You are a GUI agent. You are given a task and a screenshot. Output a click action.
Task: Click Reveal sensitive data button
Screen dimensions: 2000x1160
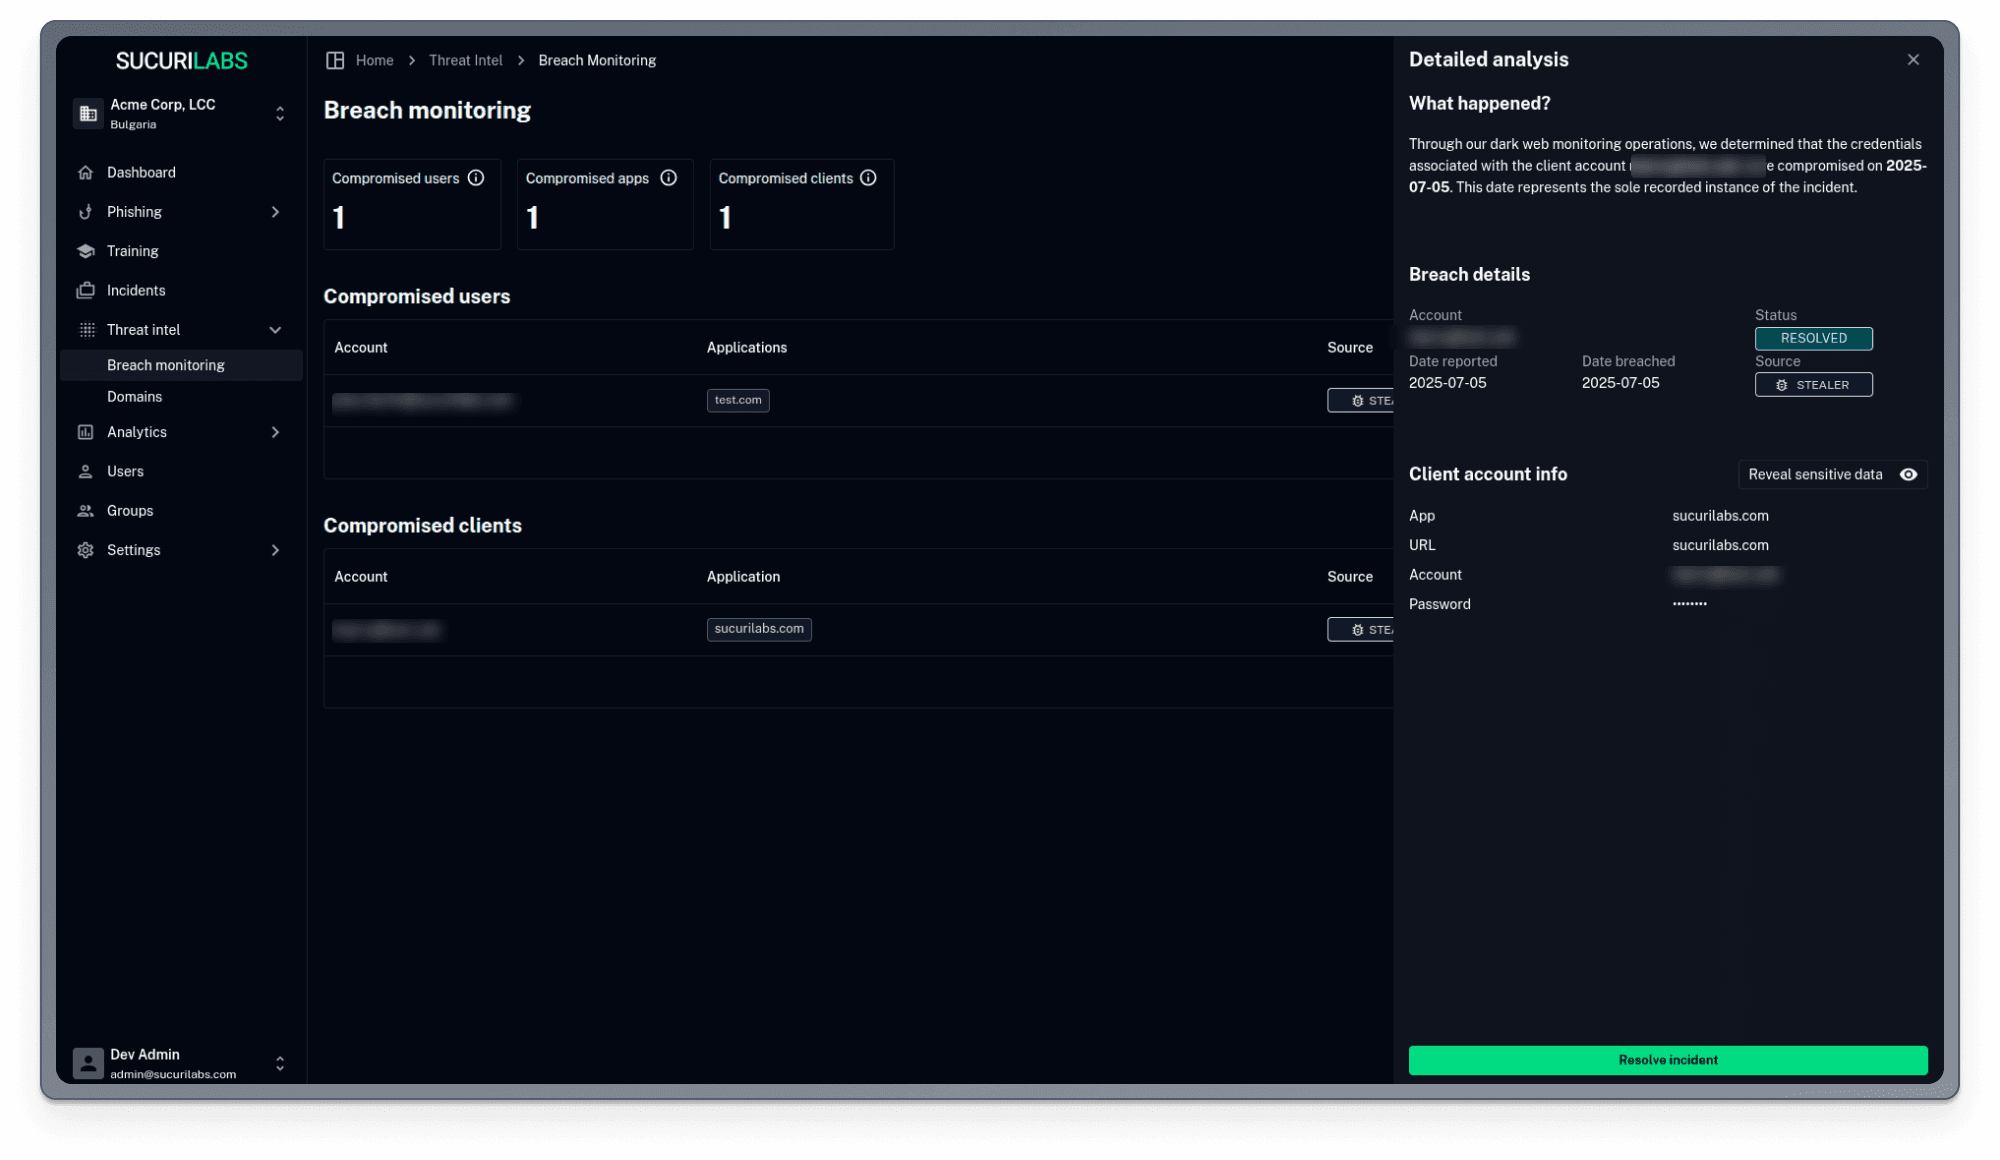1832,475
